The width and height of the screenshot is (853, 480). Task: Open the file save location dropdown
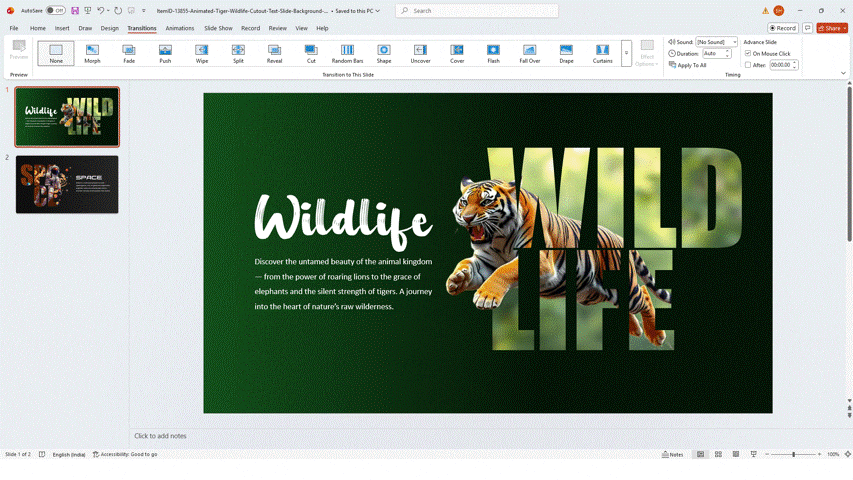377,11
